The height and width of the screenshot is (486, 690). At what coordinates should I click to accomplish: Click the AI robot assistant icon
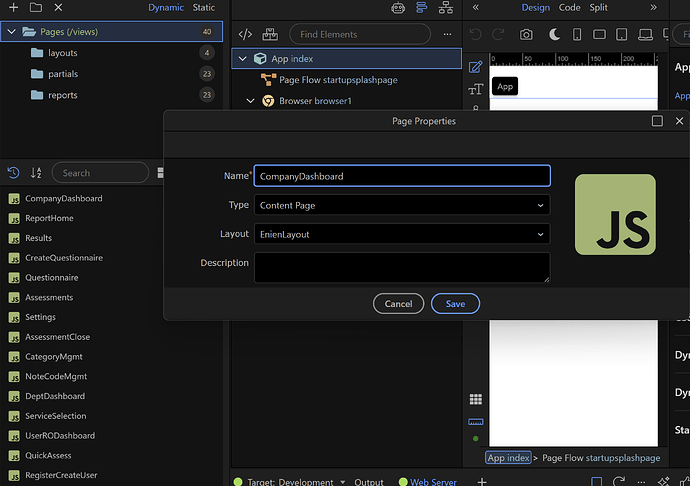click(x=397, y=7)
